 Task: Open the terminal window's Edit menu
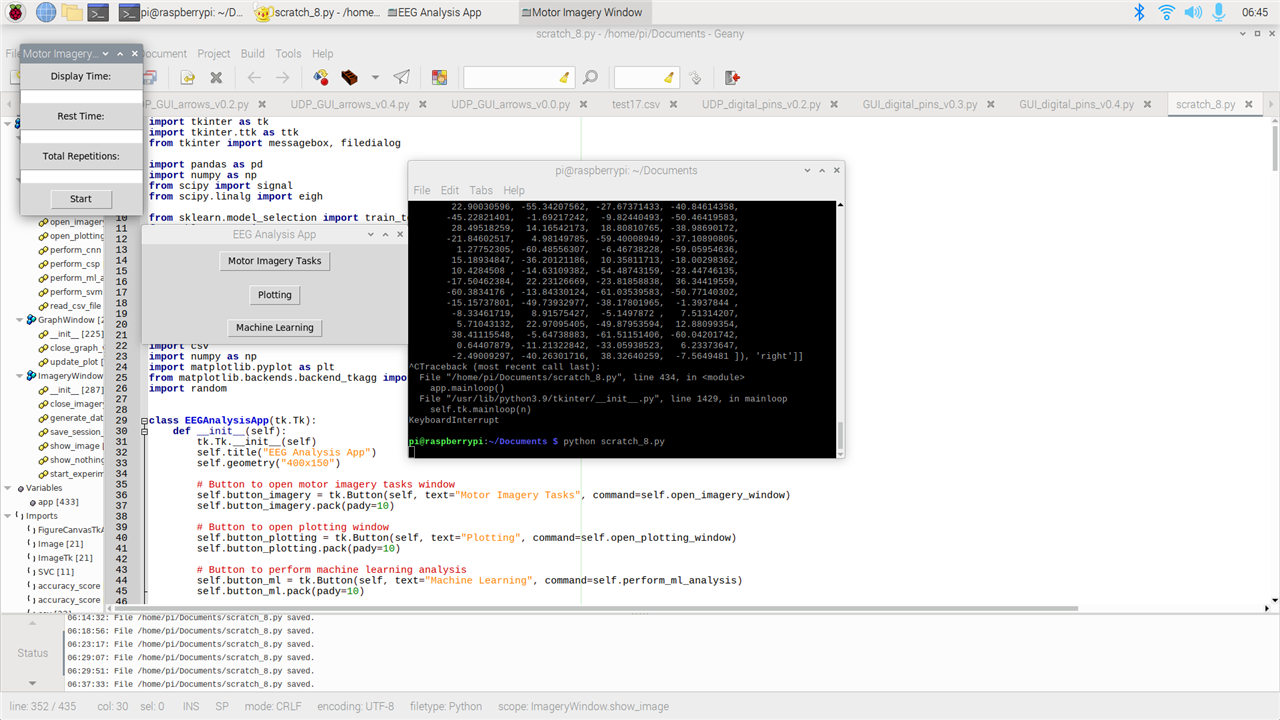pos(450,190)
